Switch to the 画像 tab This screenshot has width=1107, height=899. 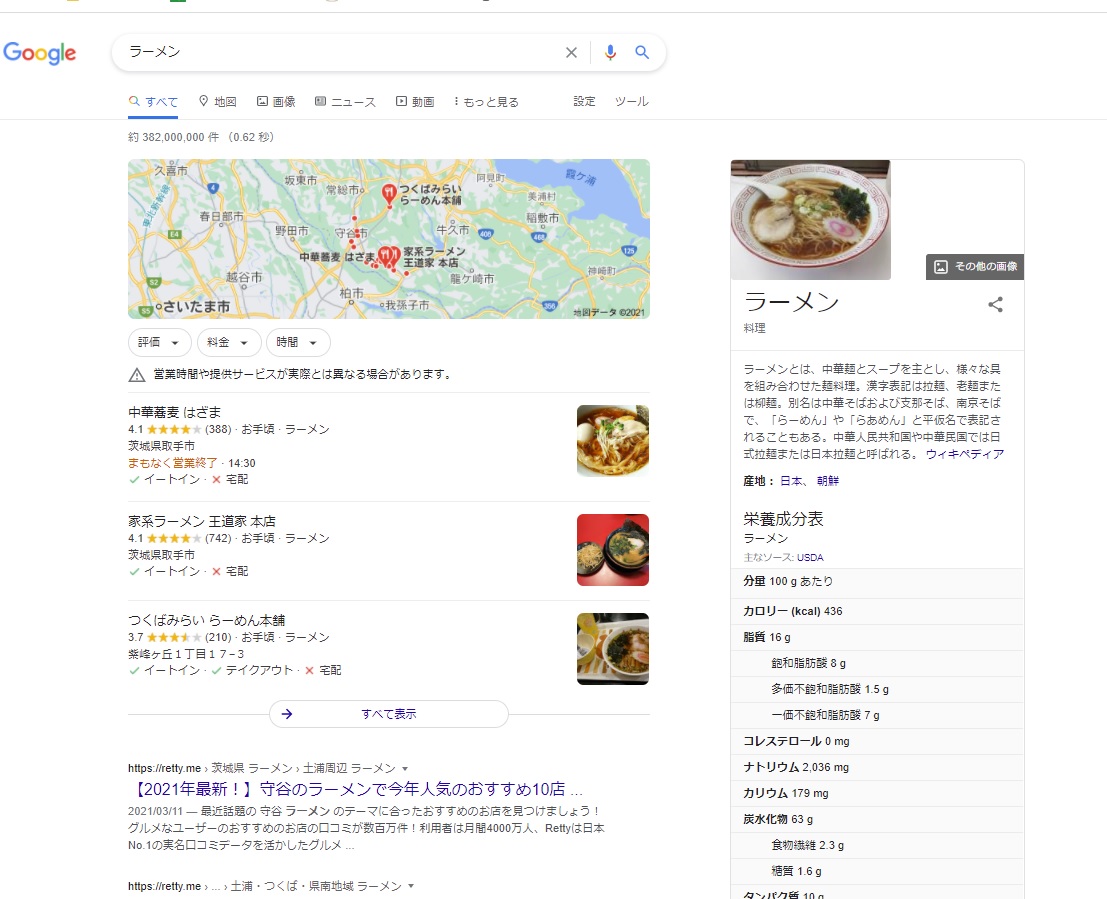tap(276, 102)
